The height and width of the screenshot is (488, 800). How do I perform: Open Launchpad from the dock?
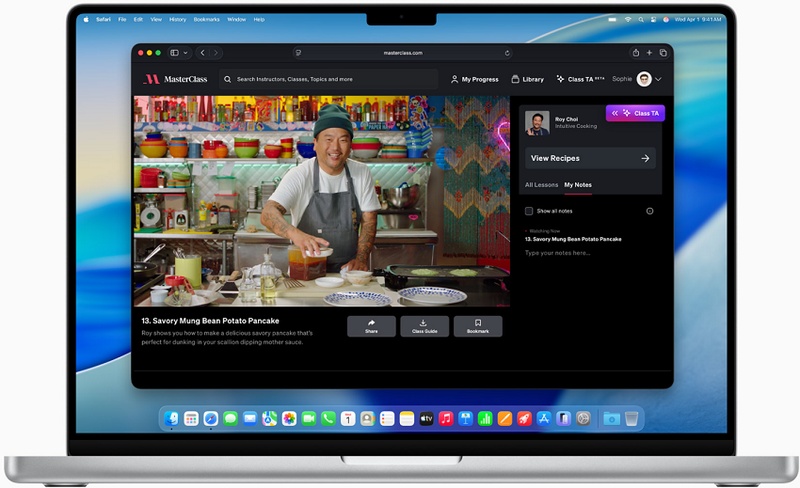[191, 419]
